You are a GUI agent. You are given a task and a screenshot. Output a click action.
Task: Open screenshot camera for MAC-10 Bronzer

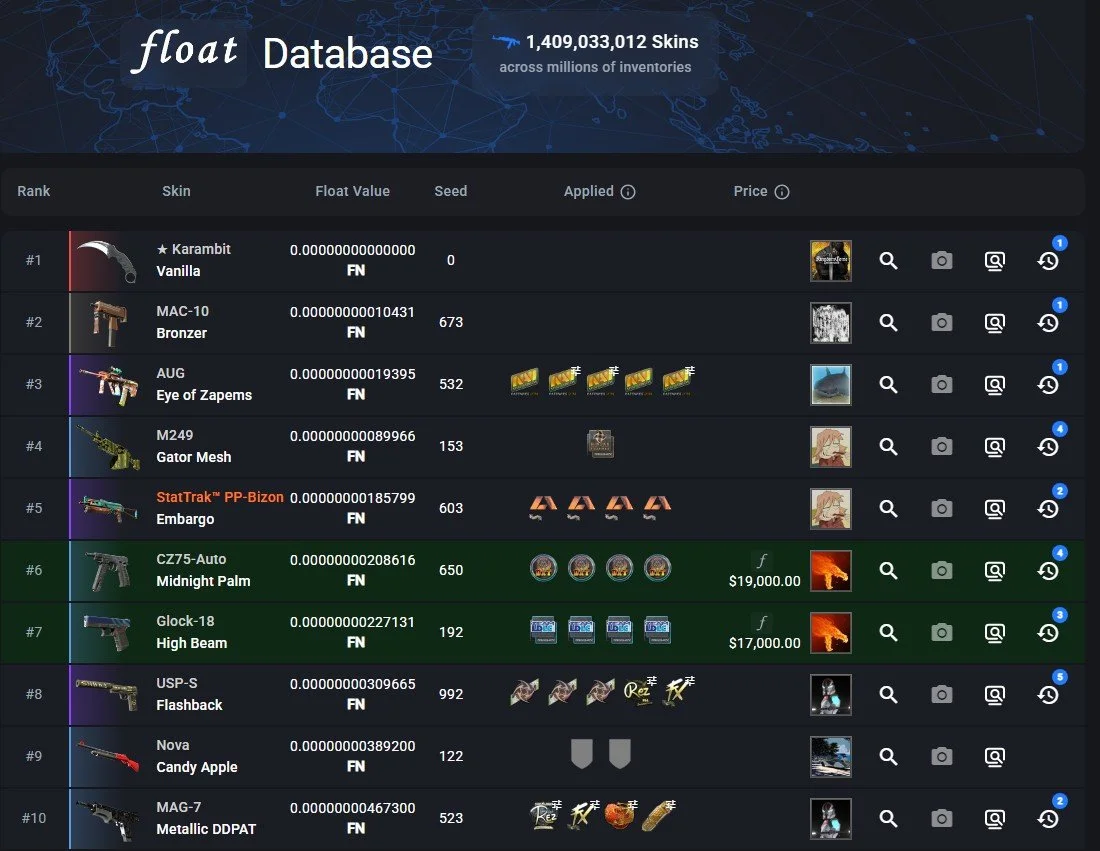[941, 323]
